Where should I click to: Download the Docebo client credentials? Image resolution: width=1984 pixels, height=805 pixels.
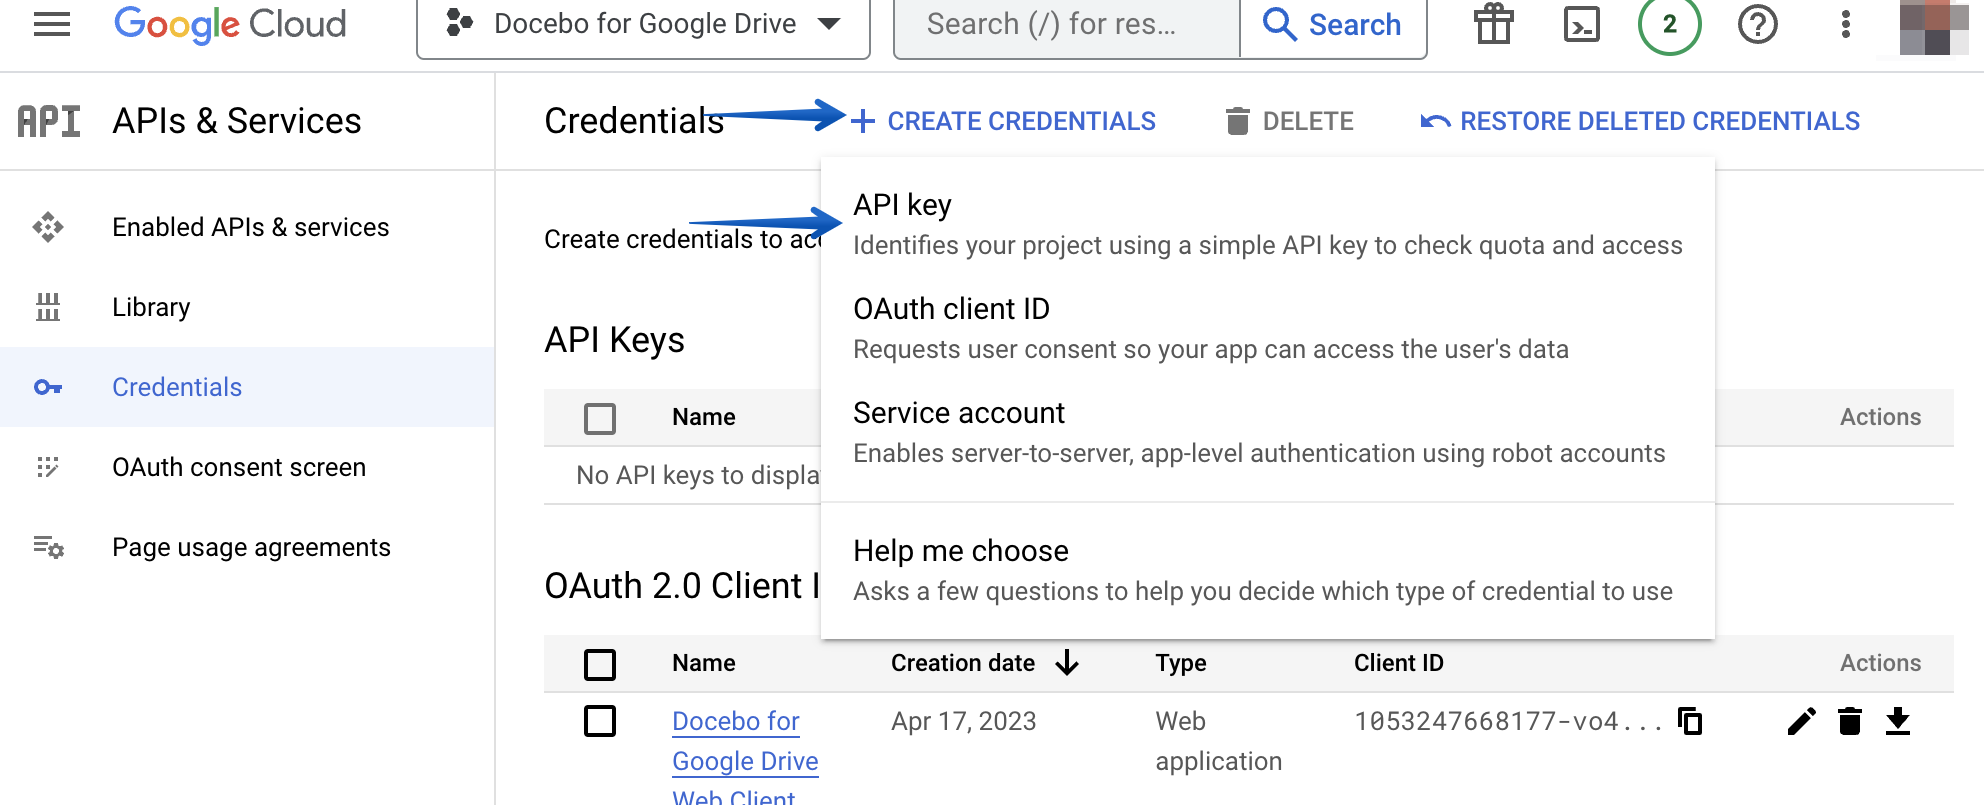tap(1897, 721)
